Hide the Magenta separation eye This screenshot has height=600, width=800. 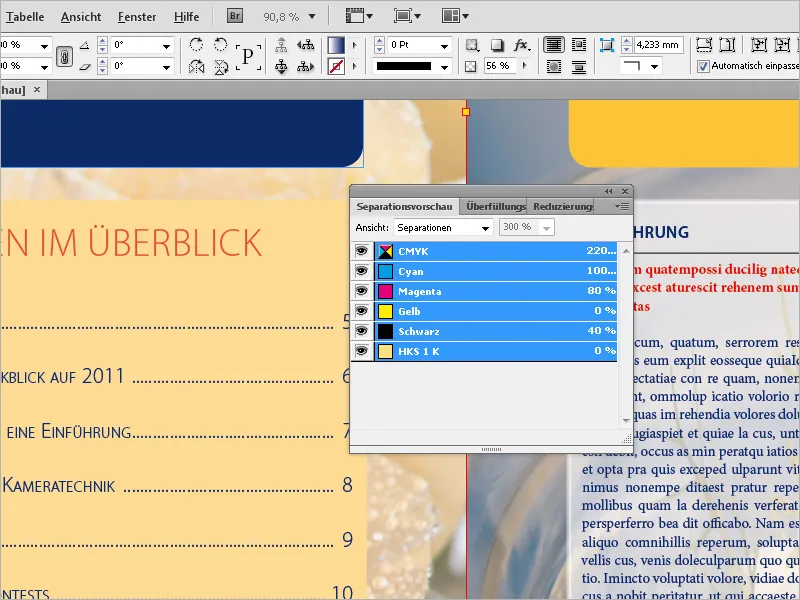[x=362, y=291]
